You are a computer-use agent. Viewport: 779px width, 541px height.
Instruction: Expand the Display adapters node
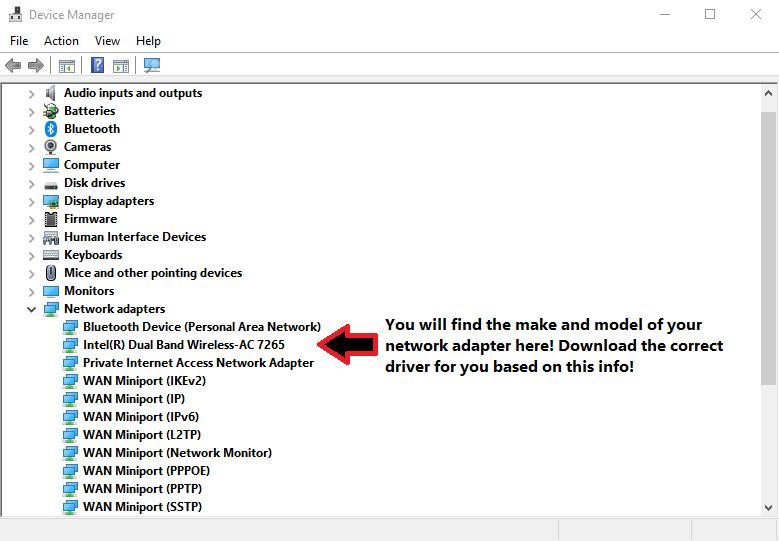point(31,202)
